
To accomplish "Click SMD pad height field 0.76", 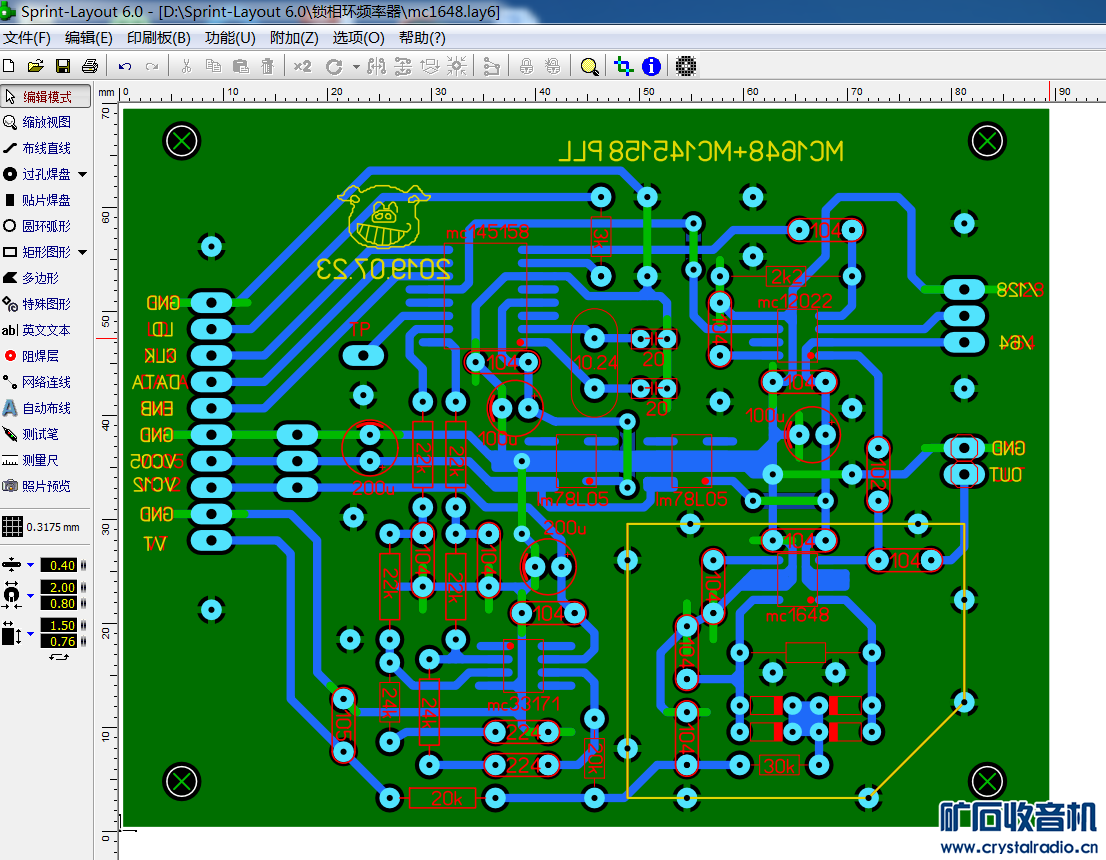I will (x=59, y=641).
